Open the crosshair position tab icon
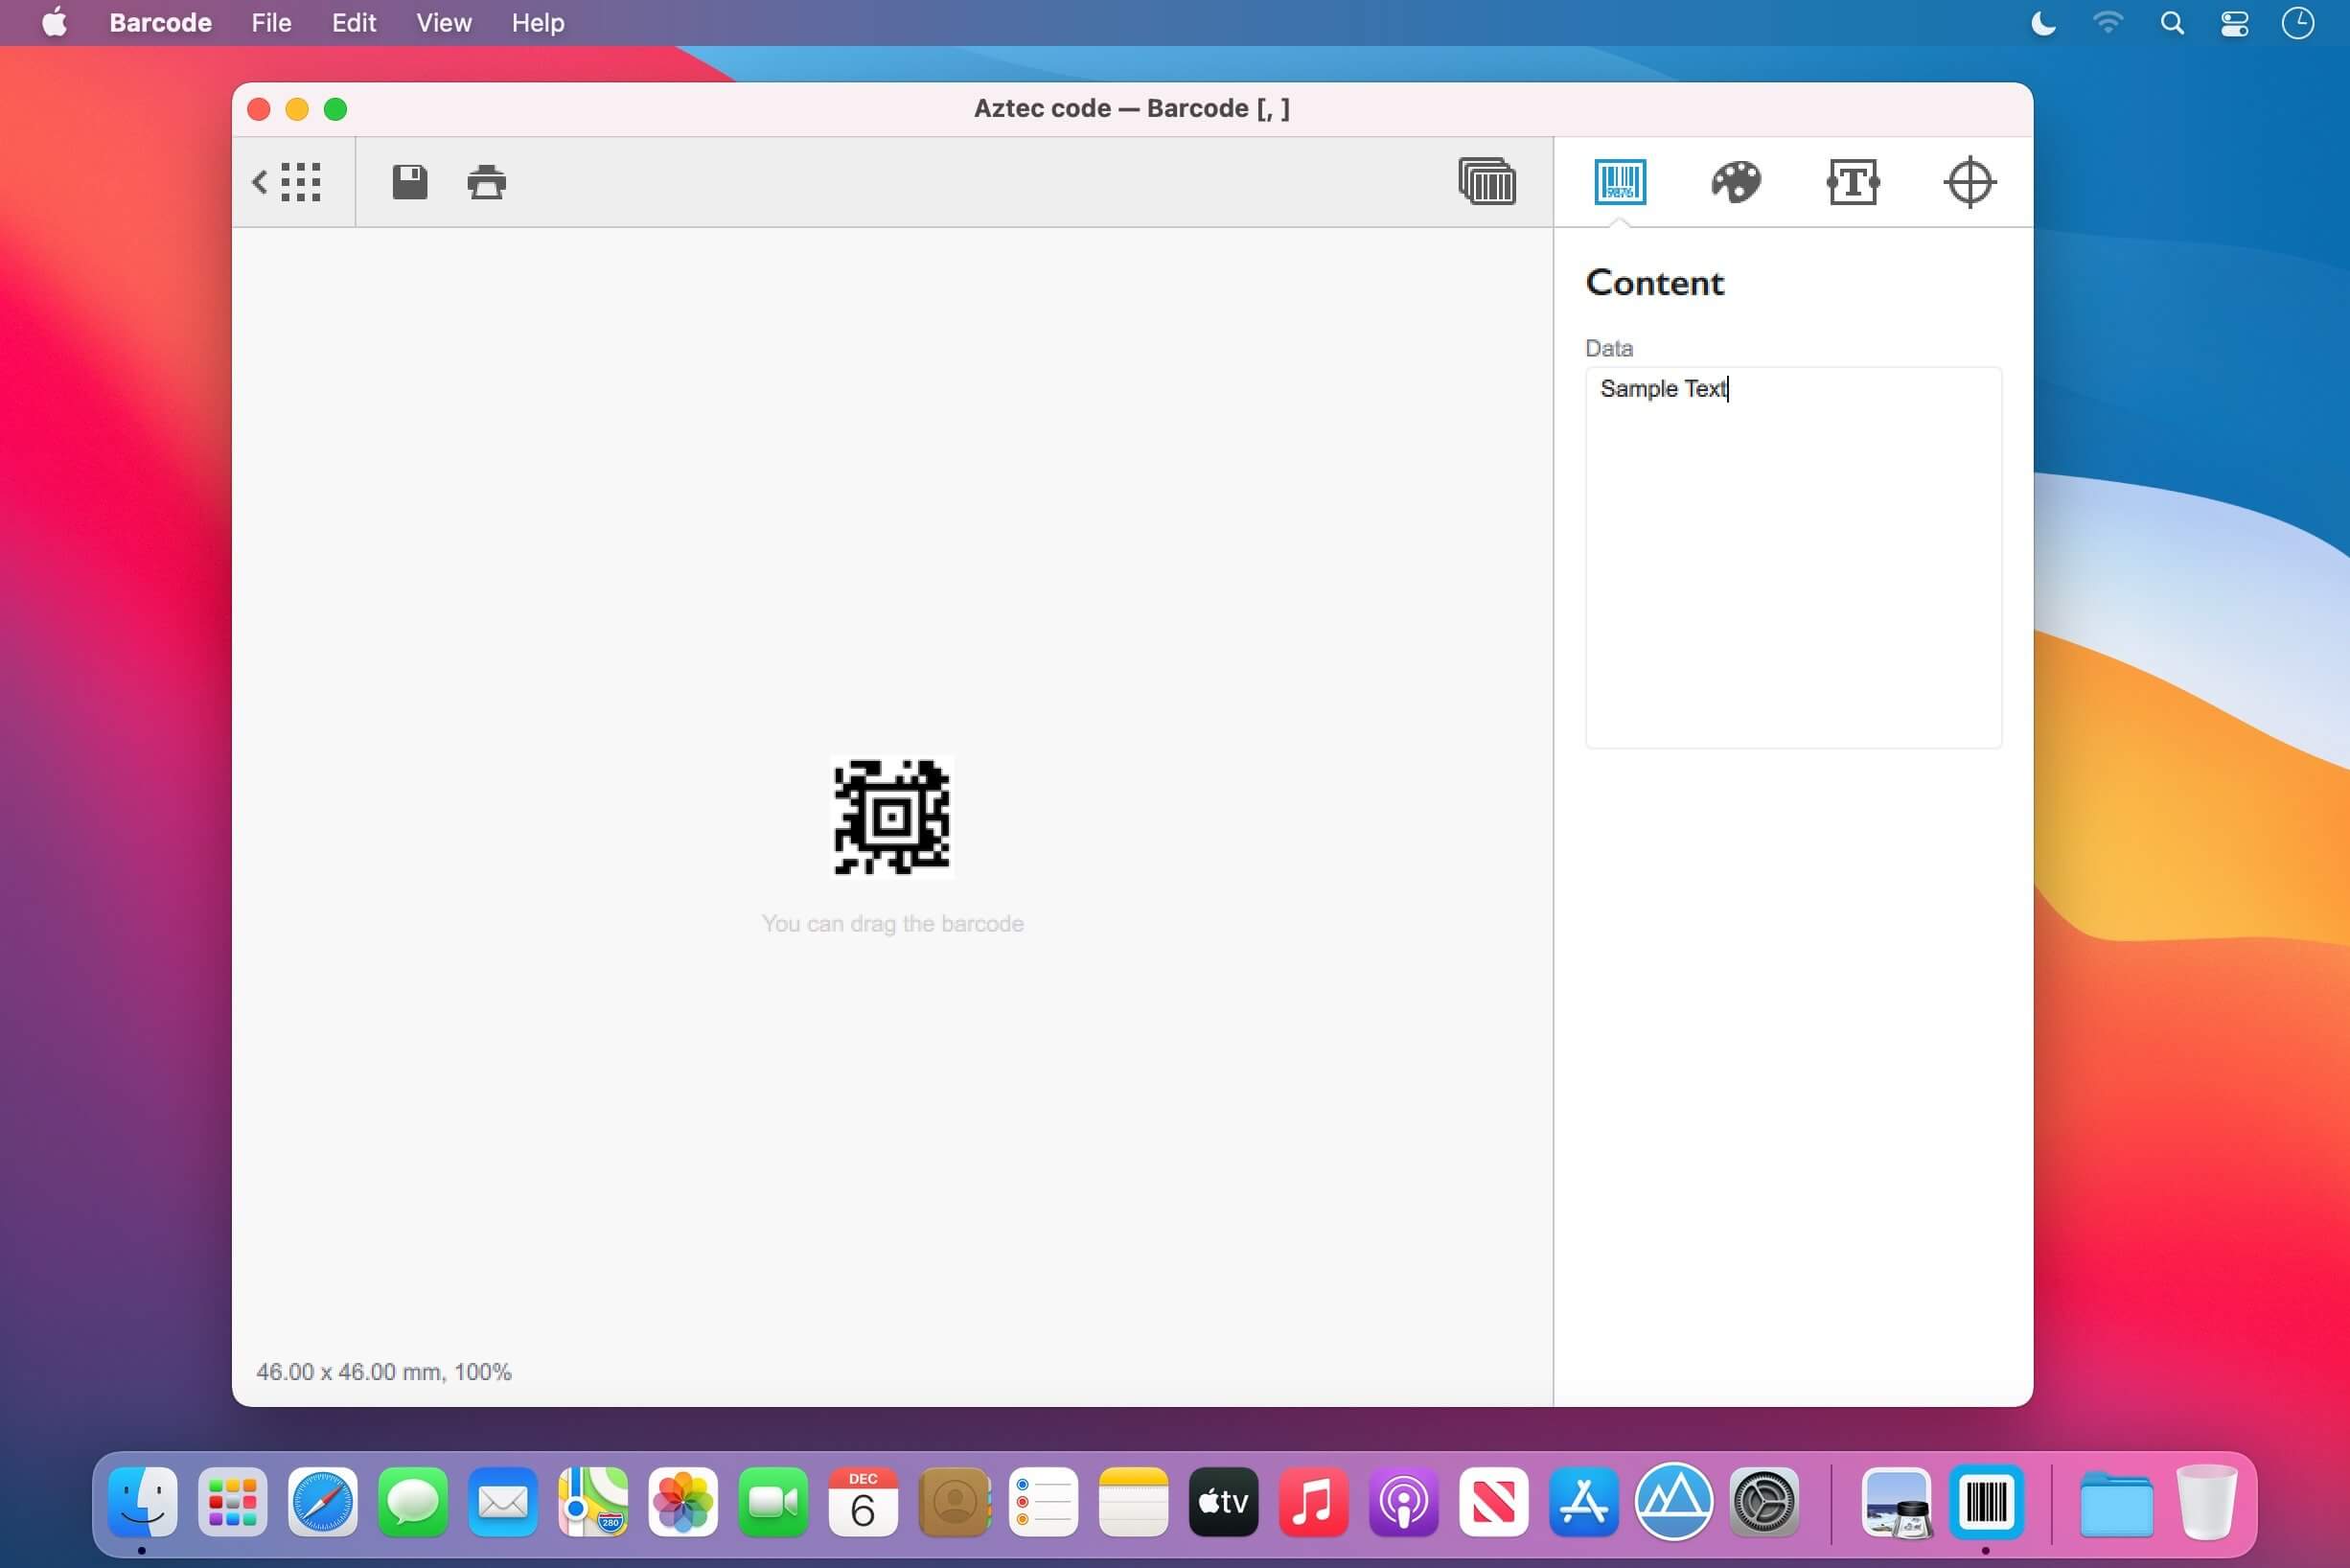Screen dimensions: 2350x1568 1969,182
